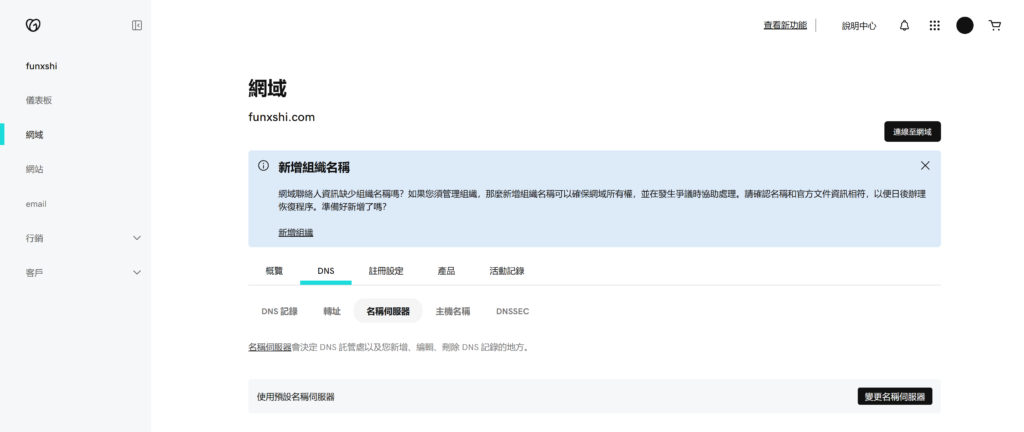Viewport: 1024px width, 432px height.
Task: Switch to the 概覽 tab
Action: point(274,271)
